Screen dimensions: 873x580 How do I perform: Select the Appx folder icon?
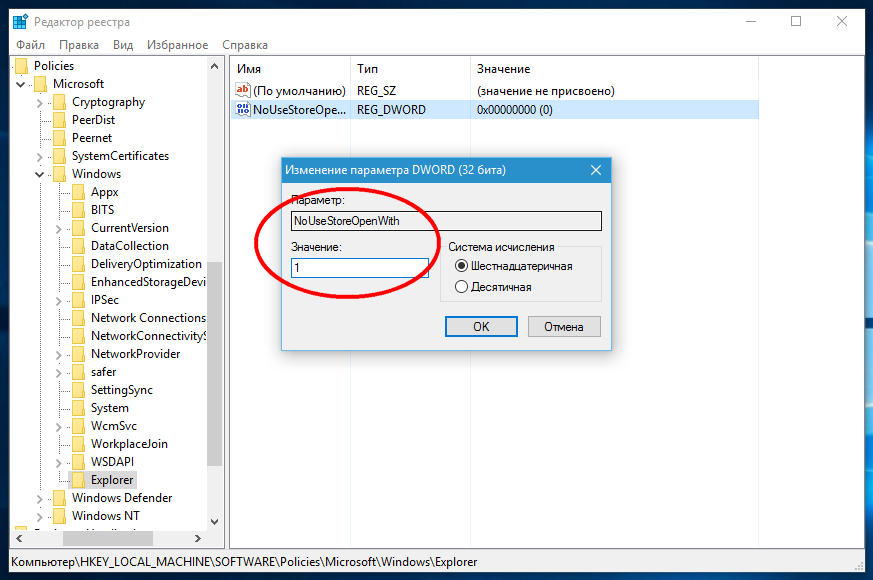pos(79,192)
